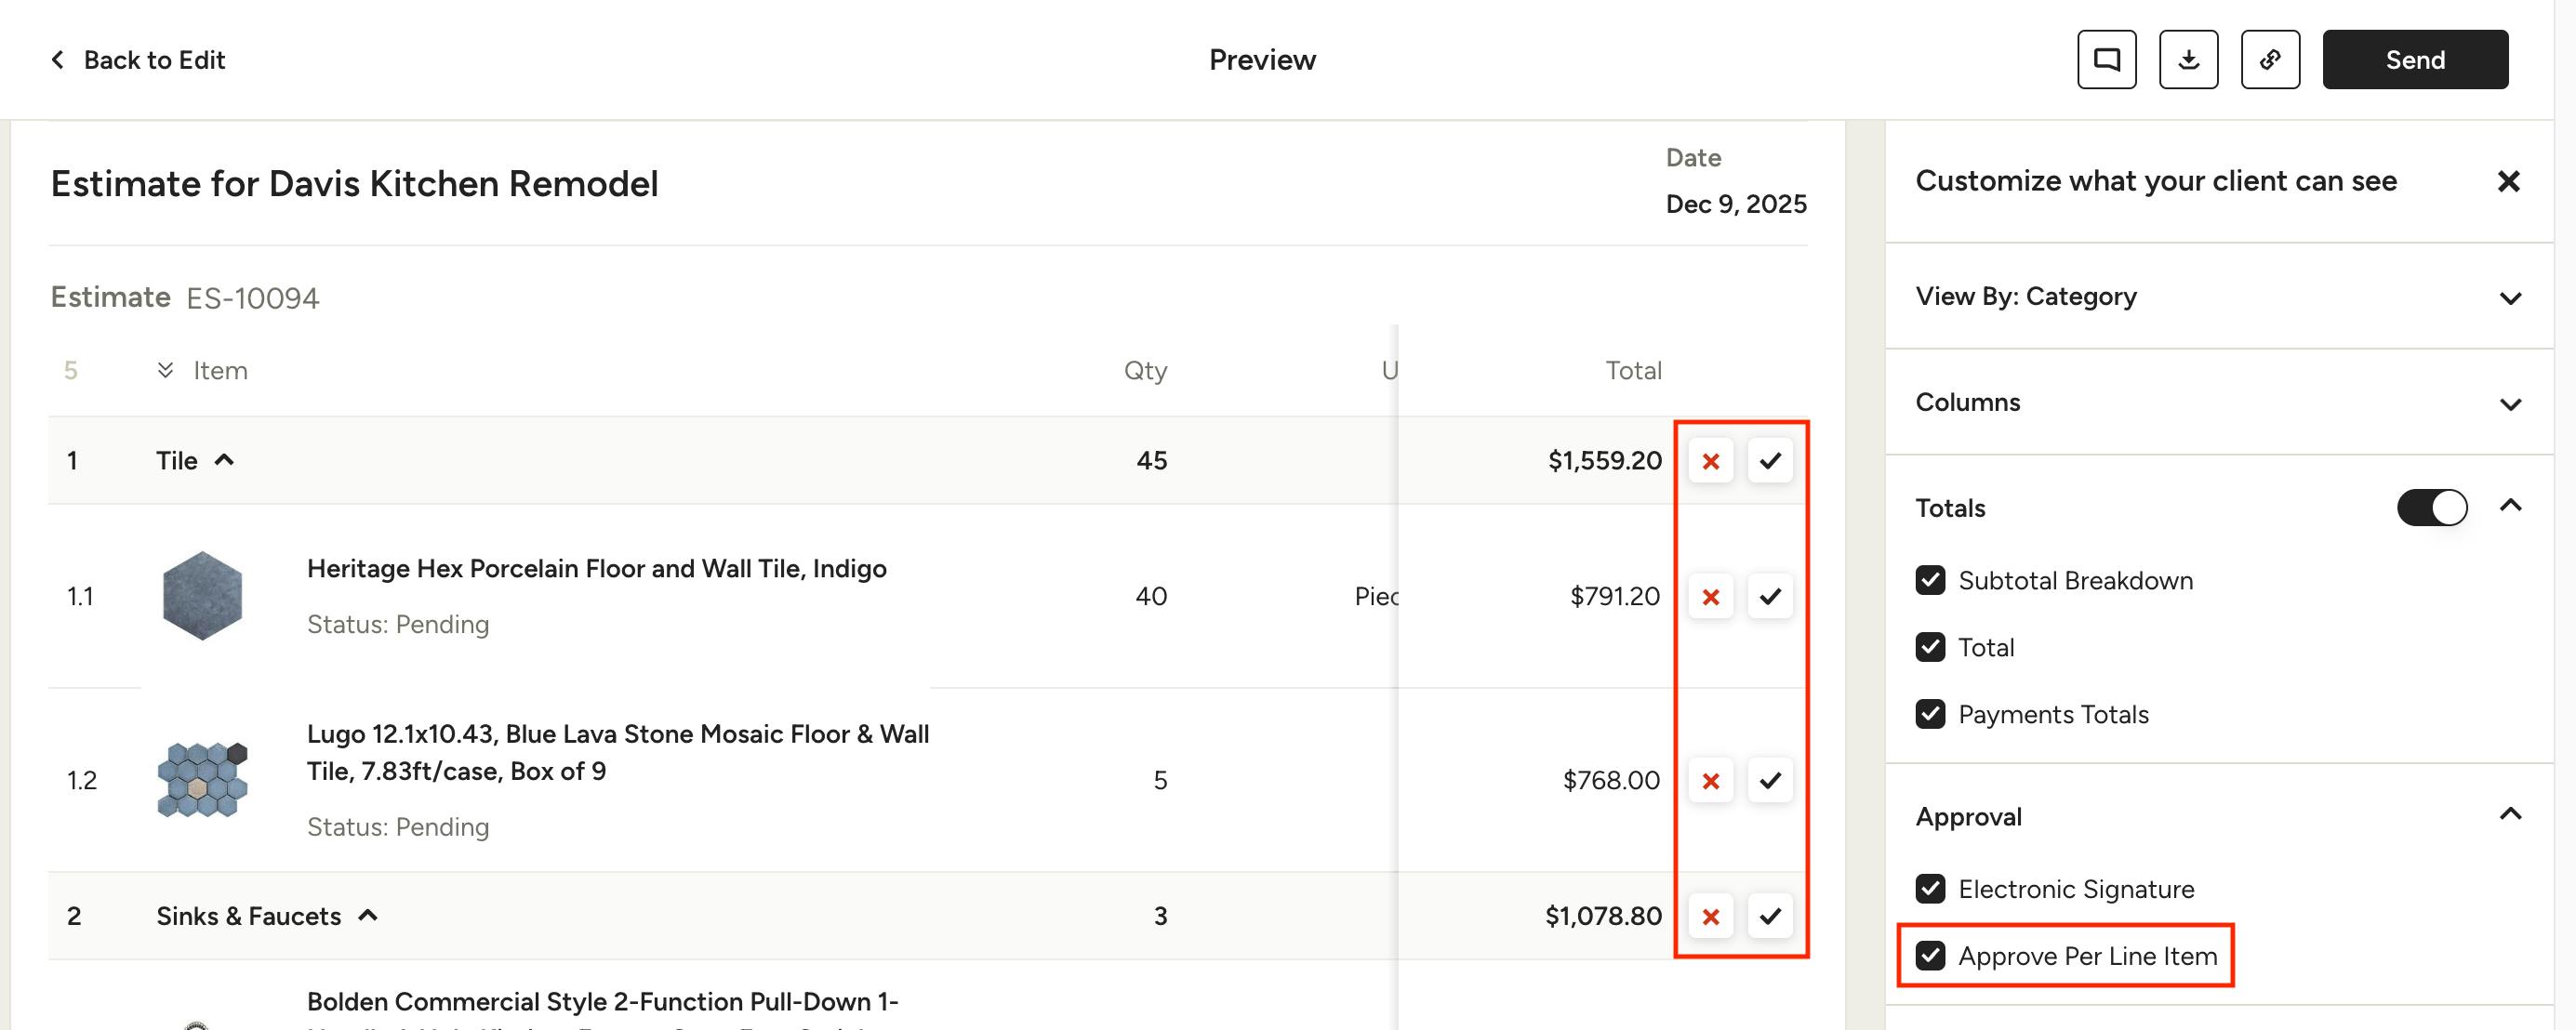Screen dimensions: 2576x1030
Task: Approve the Tile category with checkmark
Action: point(1770,461)
